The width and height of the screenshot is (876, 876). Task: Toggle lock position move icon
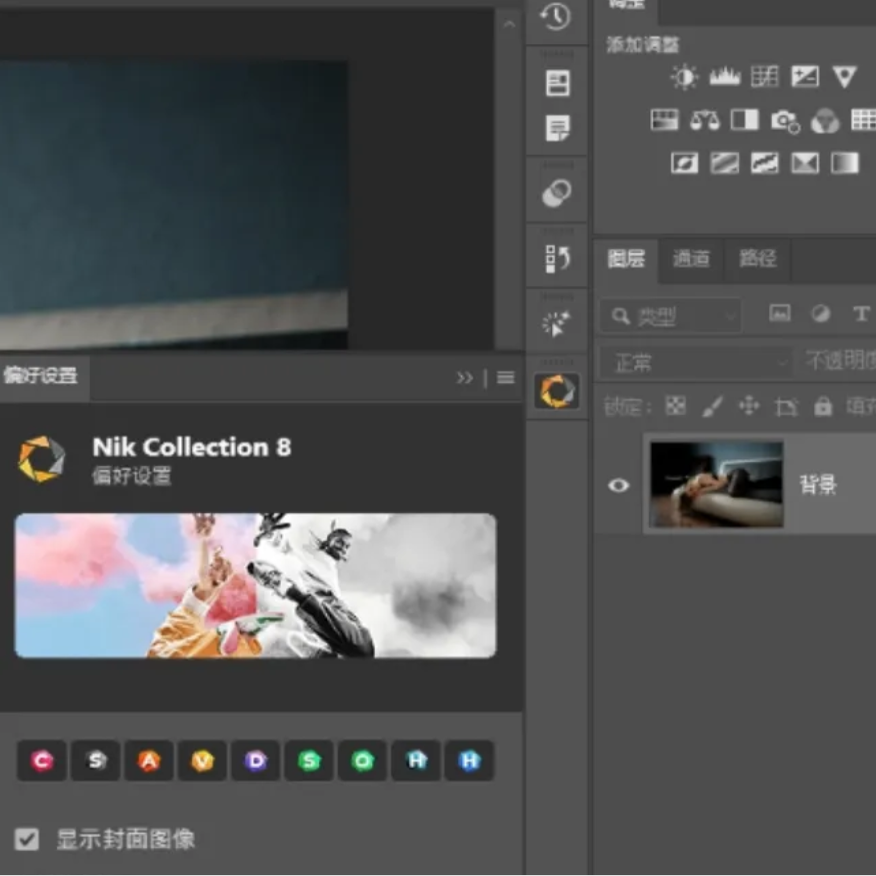749,406
